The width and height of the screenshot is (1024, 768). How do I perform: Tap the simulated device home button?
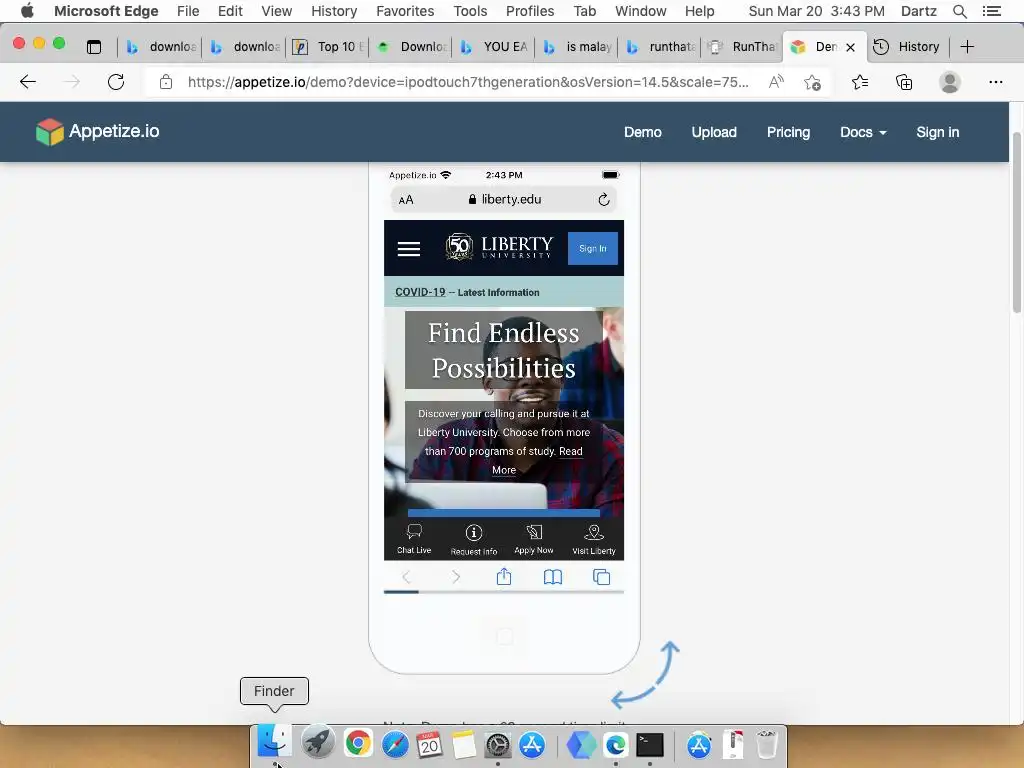click(x=504, y=637)
